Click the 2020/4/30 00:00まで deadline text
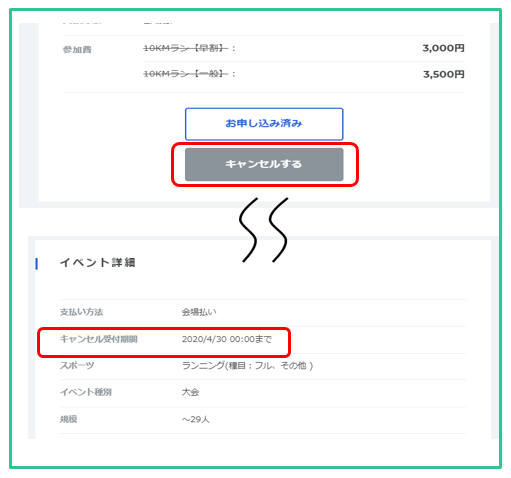 (x=227, y=339)
